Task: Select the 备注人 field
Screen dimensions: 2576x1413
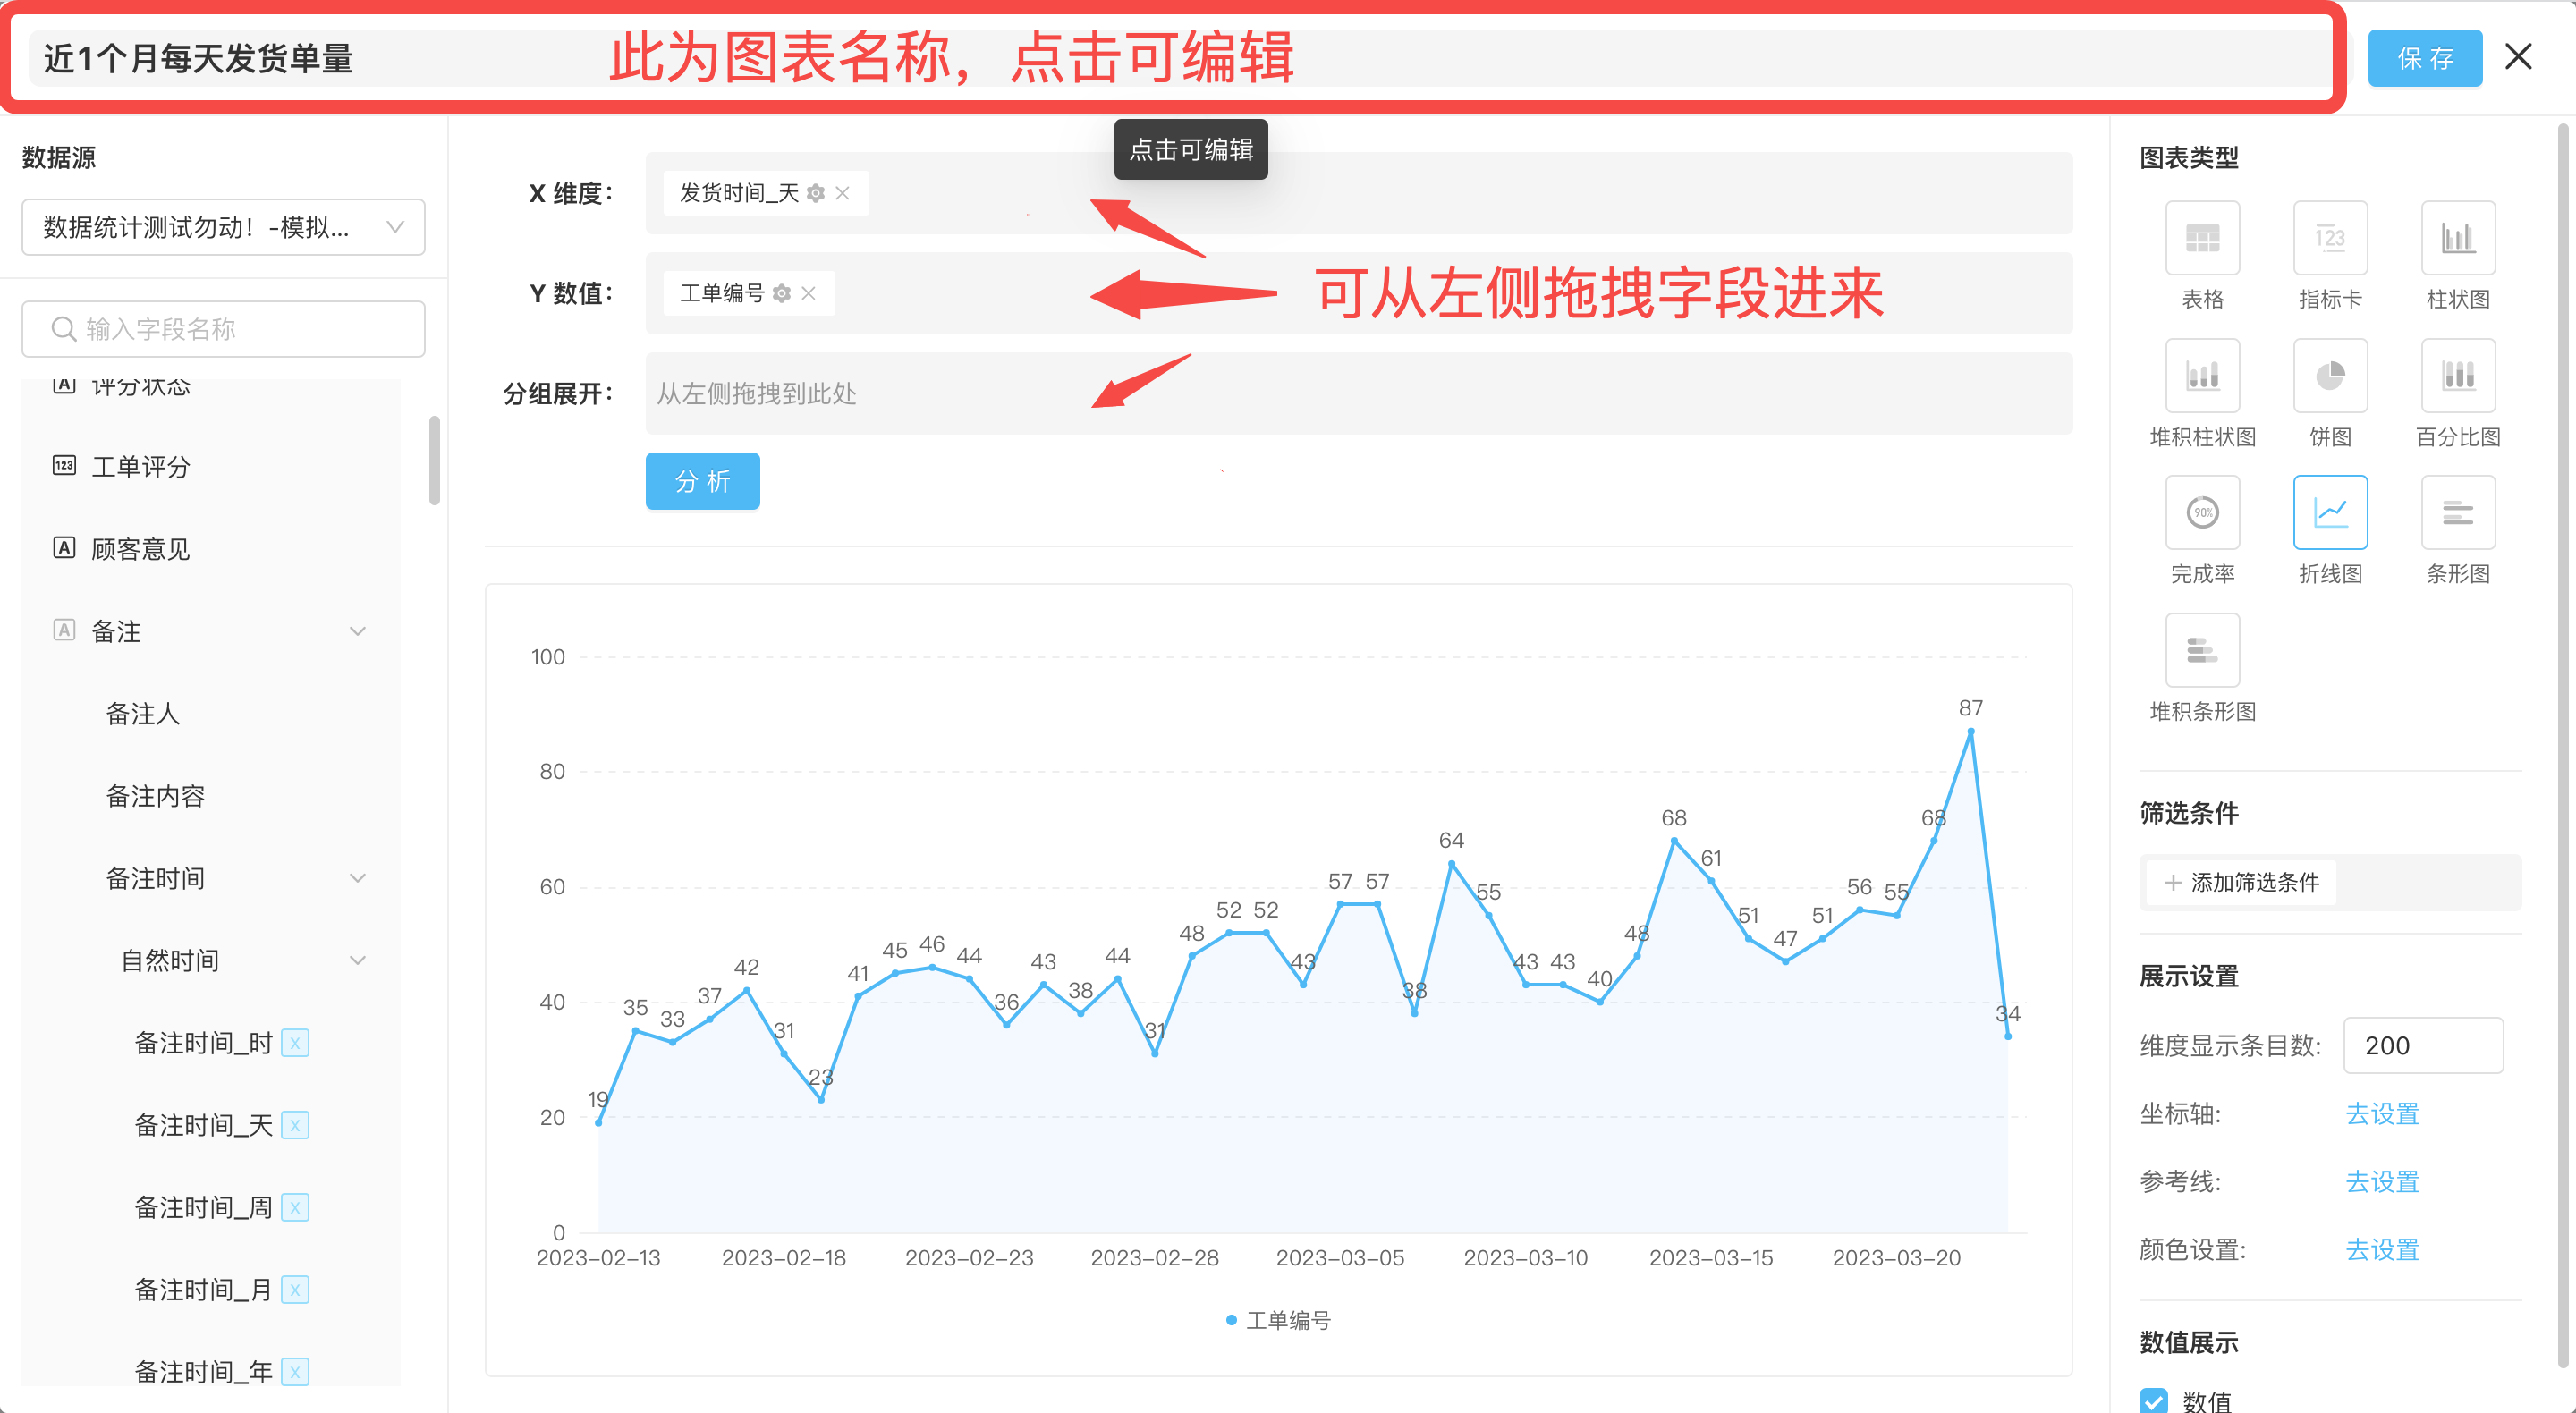Action: click(x=143, y=713)
